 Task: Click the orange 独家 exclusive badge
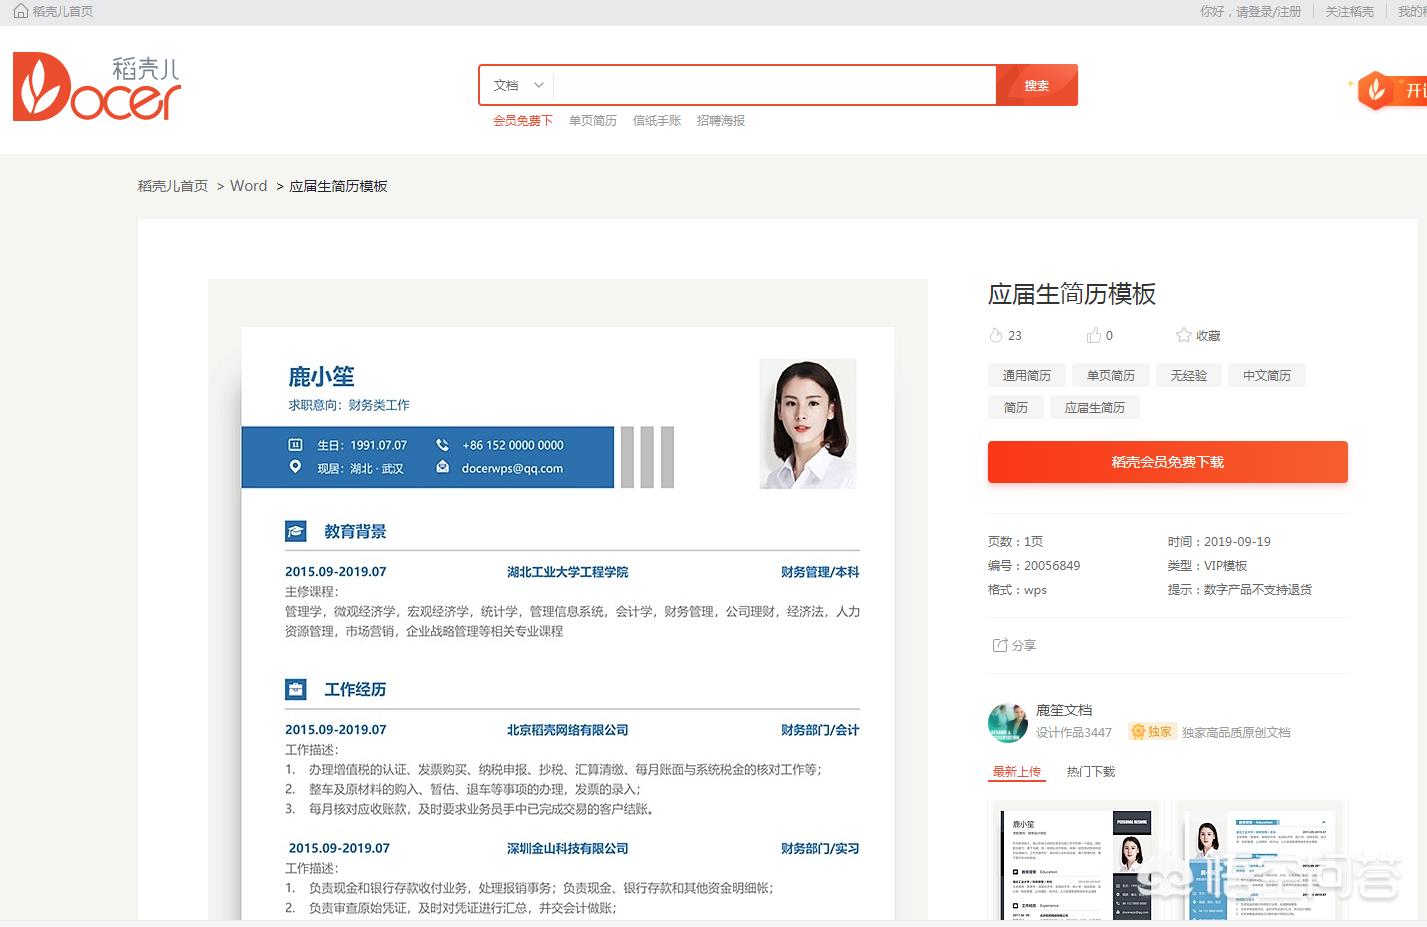[1151, 732]
